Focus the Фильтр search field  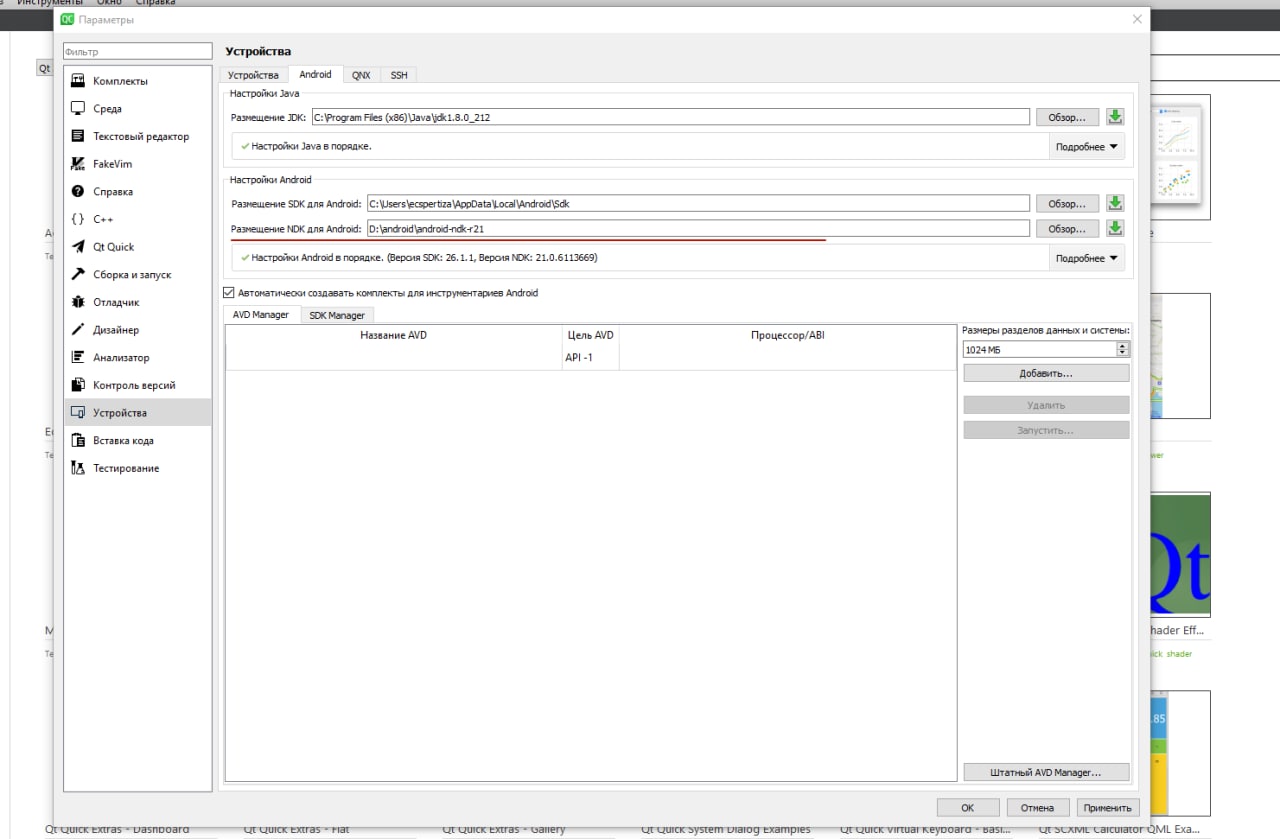click(138, 51)
